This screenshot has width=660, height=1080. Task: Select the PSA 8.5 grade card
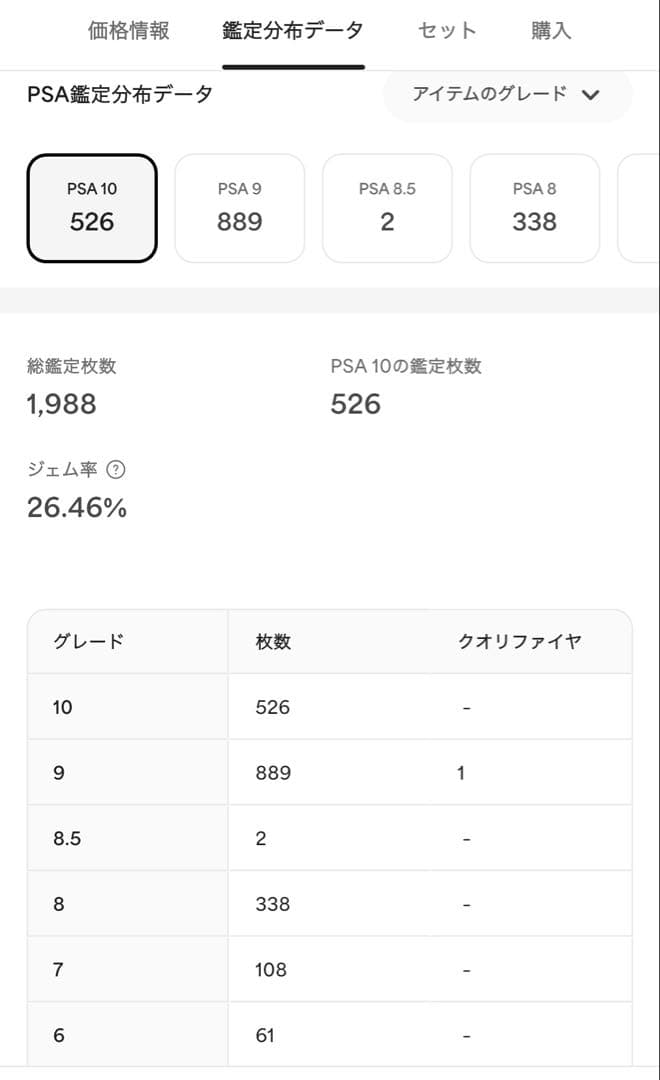click(x=387, y=208)
